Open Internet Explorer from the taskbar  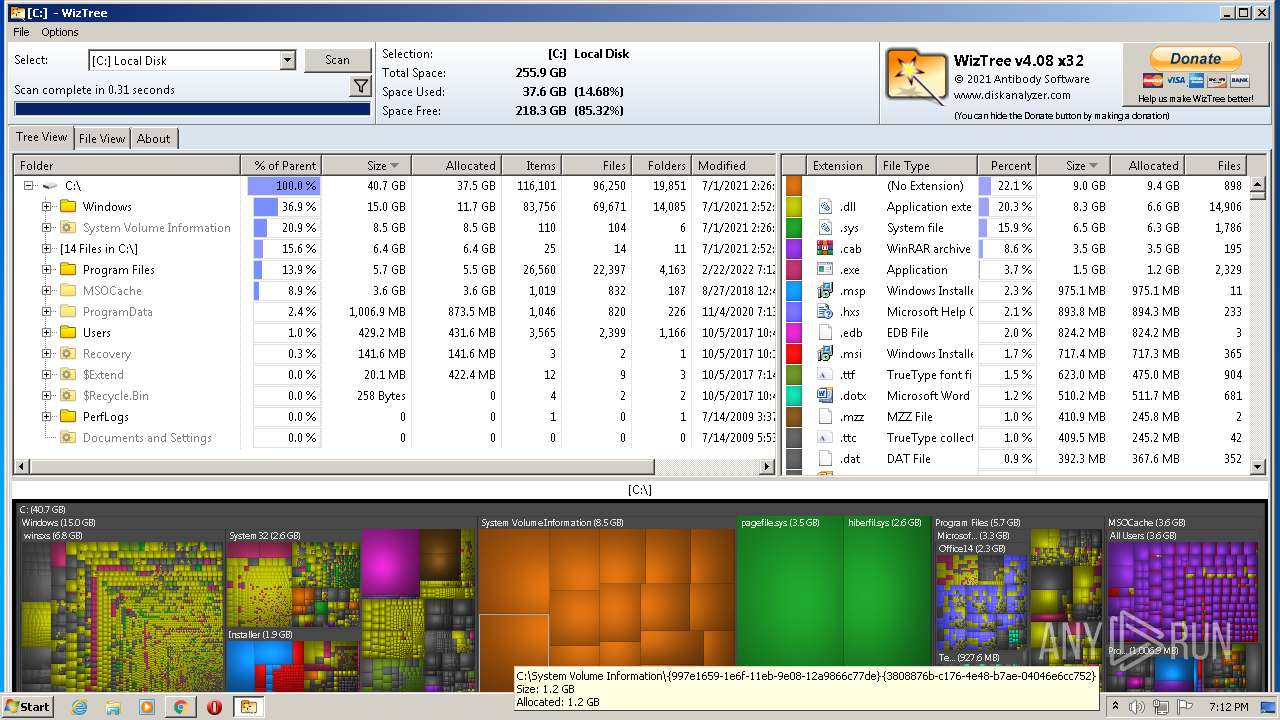click(80, 707)
